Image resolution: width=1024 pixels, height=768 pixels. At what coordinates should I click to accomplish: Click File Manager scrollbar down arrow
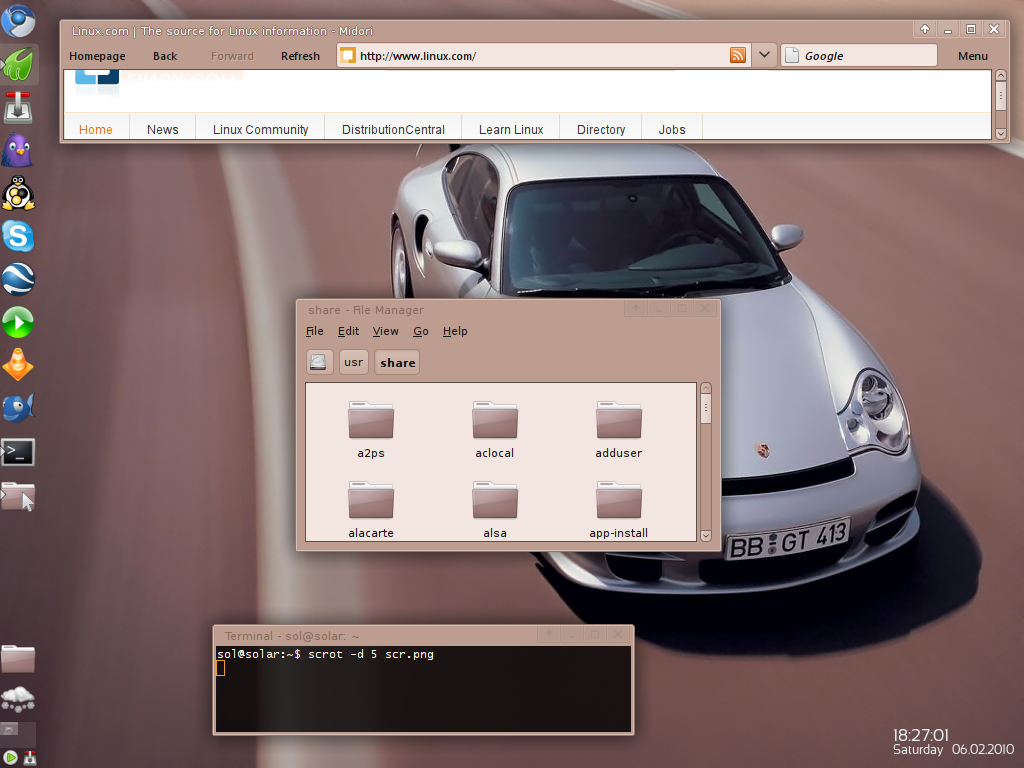[x=705, y=536]
